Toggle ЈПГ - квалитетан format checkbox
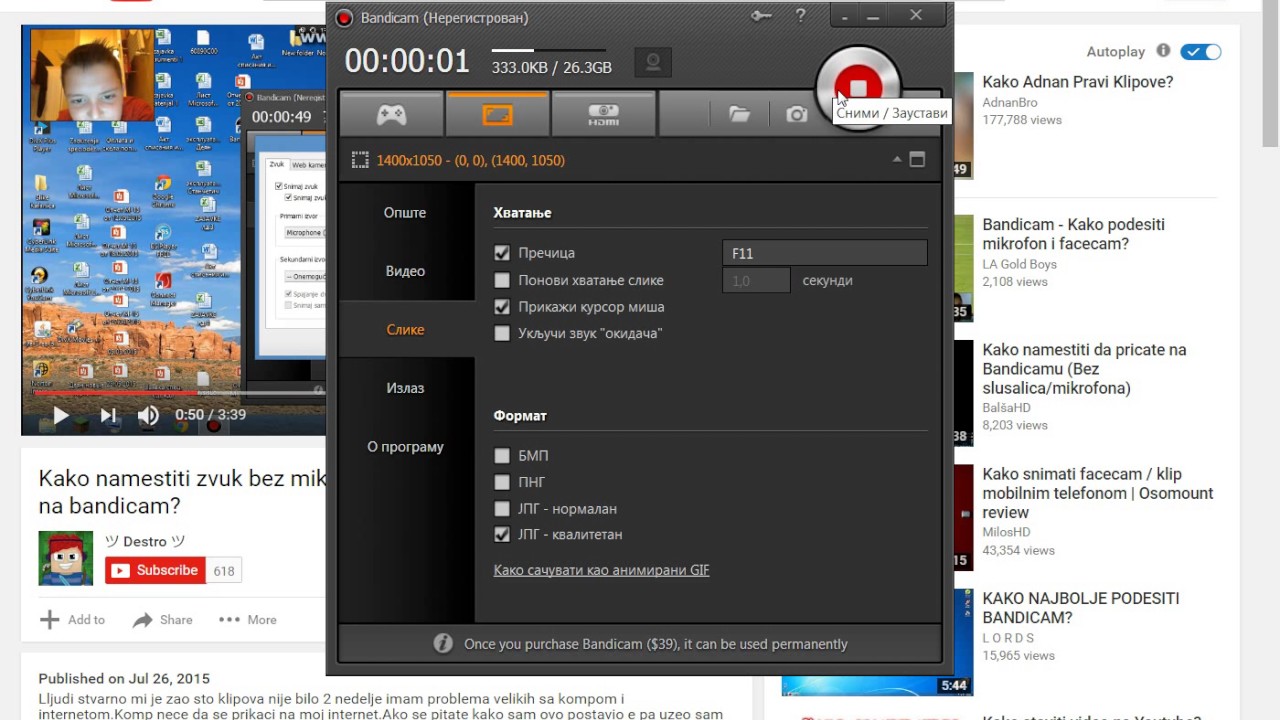Image resolution: width=1280 pixels, height=720 pixels. coord(502,535)
